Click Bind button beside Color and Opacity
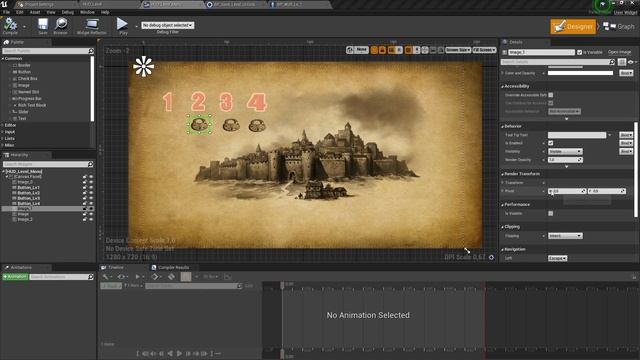Image resolution: width=640 pixels, height=360 pixels. (626, 73)
